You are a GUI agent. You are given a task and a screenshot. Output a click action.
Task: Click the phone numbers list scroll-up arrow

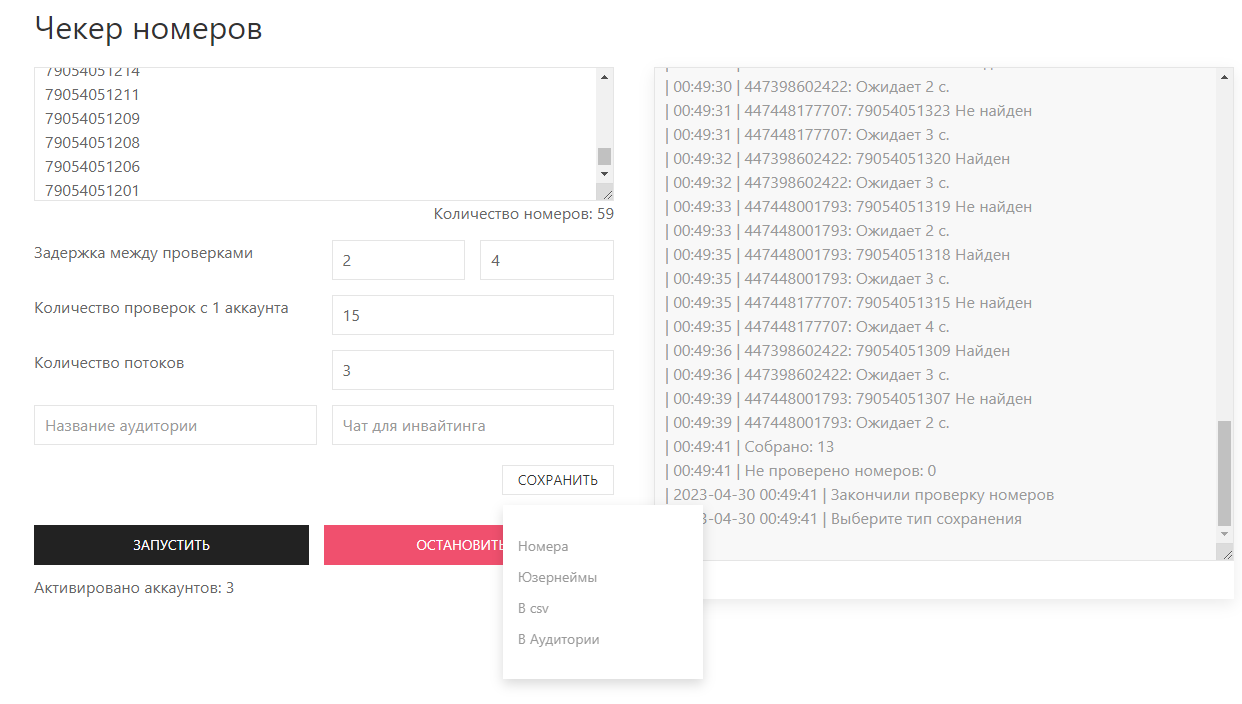click(x=604, y=77)
